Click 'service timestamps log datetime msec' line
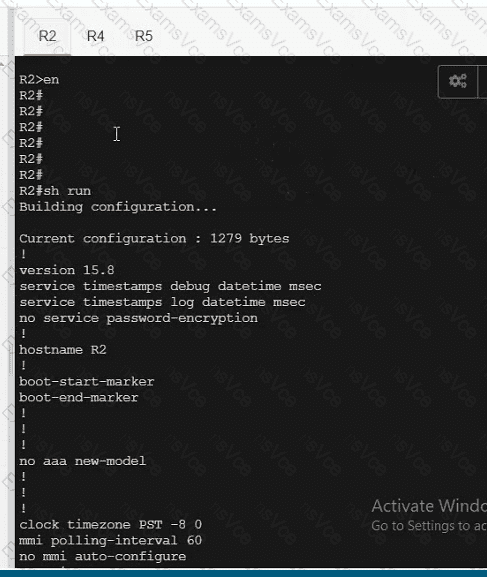This screenshot has height=577, width=487. click(162, 302)
